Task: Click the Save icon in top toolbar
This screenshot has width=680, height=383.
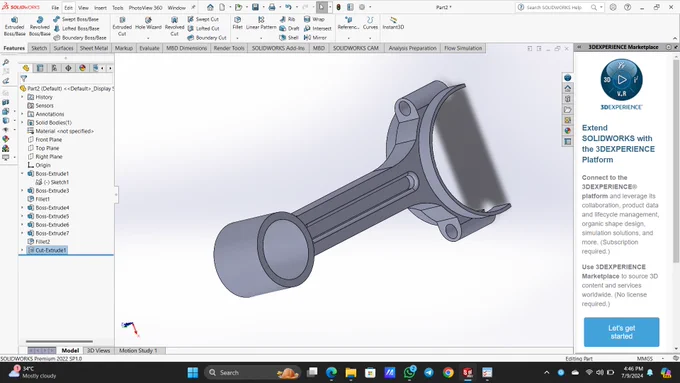Action: tap(255, 7)
